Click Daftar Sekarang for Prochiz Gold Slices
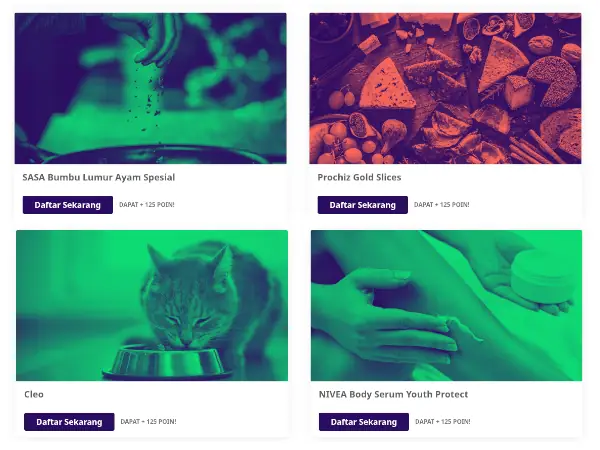 (362, 205)
